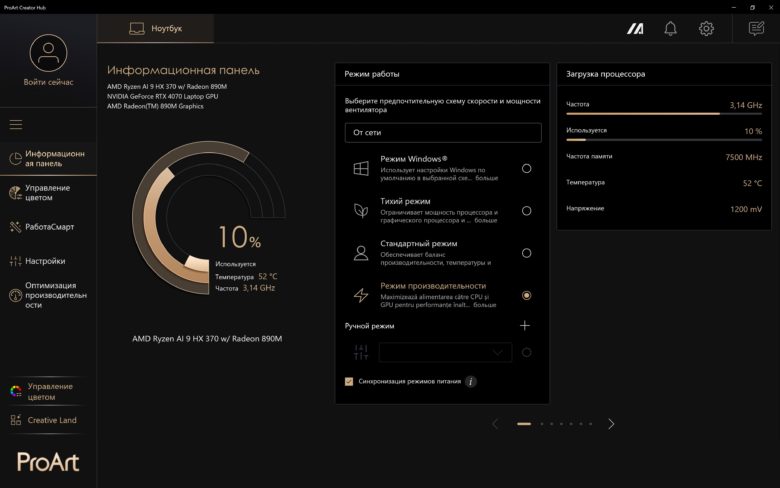This screenshot has height=488, width=780.
Task: Open the user profile avatar icon
Action: point(48,53)
